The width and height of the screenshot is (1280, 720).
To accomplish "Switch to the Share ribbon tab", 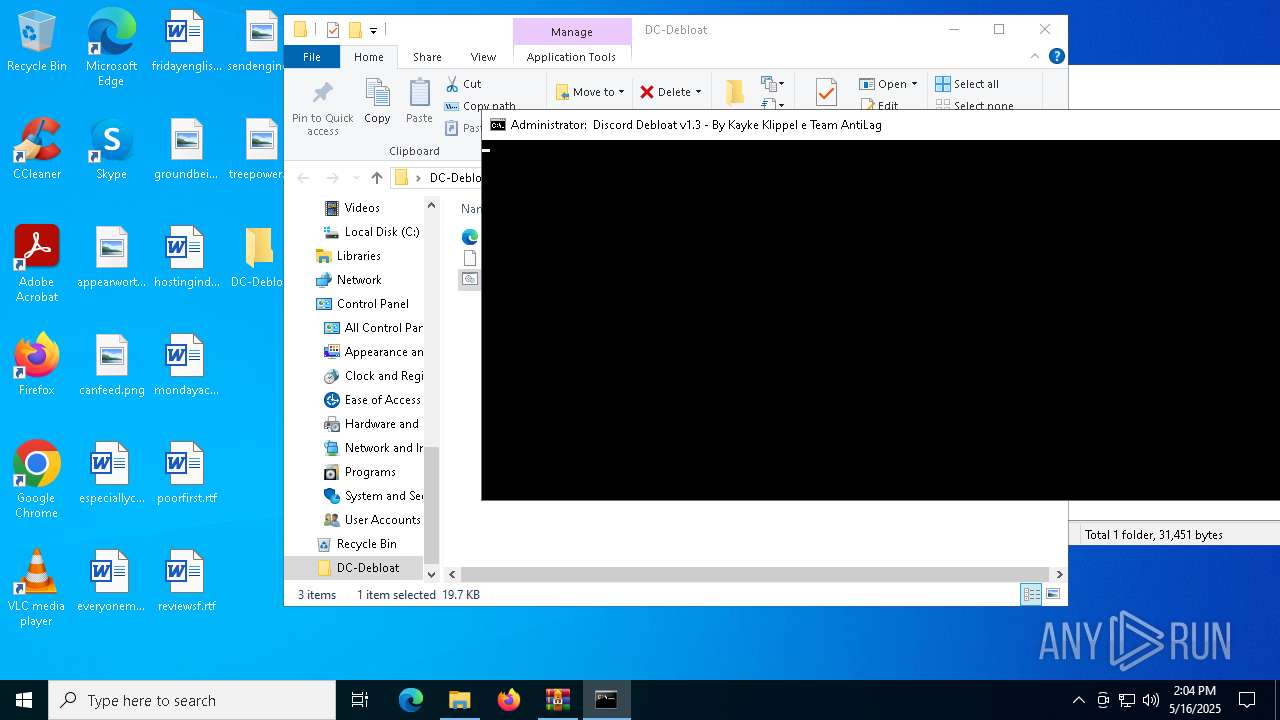I will coord(427,57).
